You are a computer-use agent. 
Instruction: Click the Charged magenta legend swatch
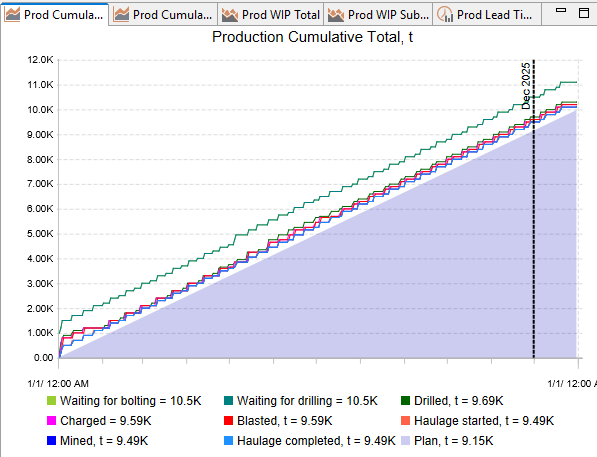51,420
